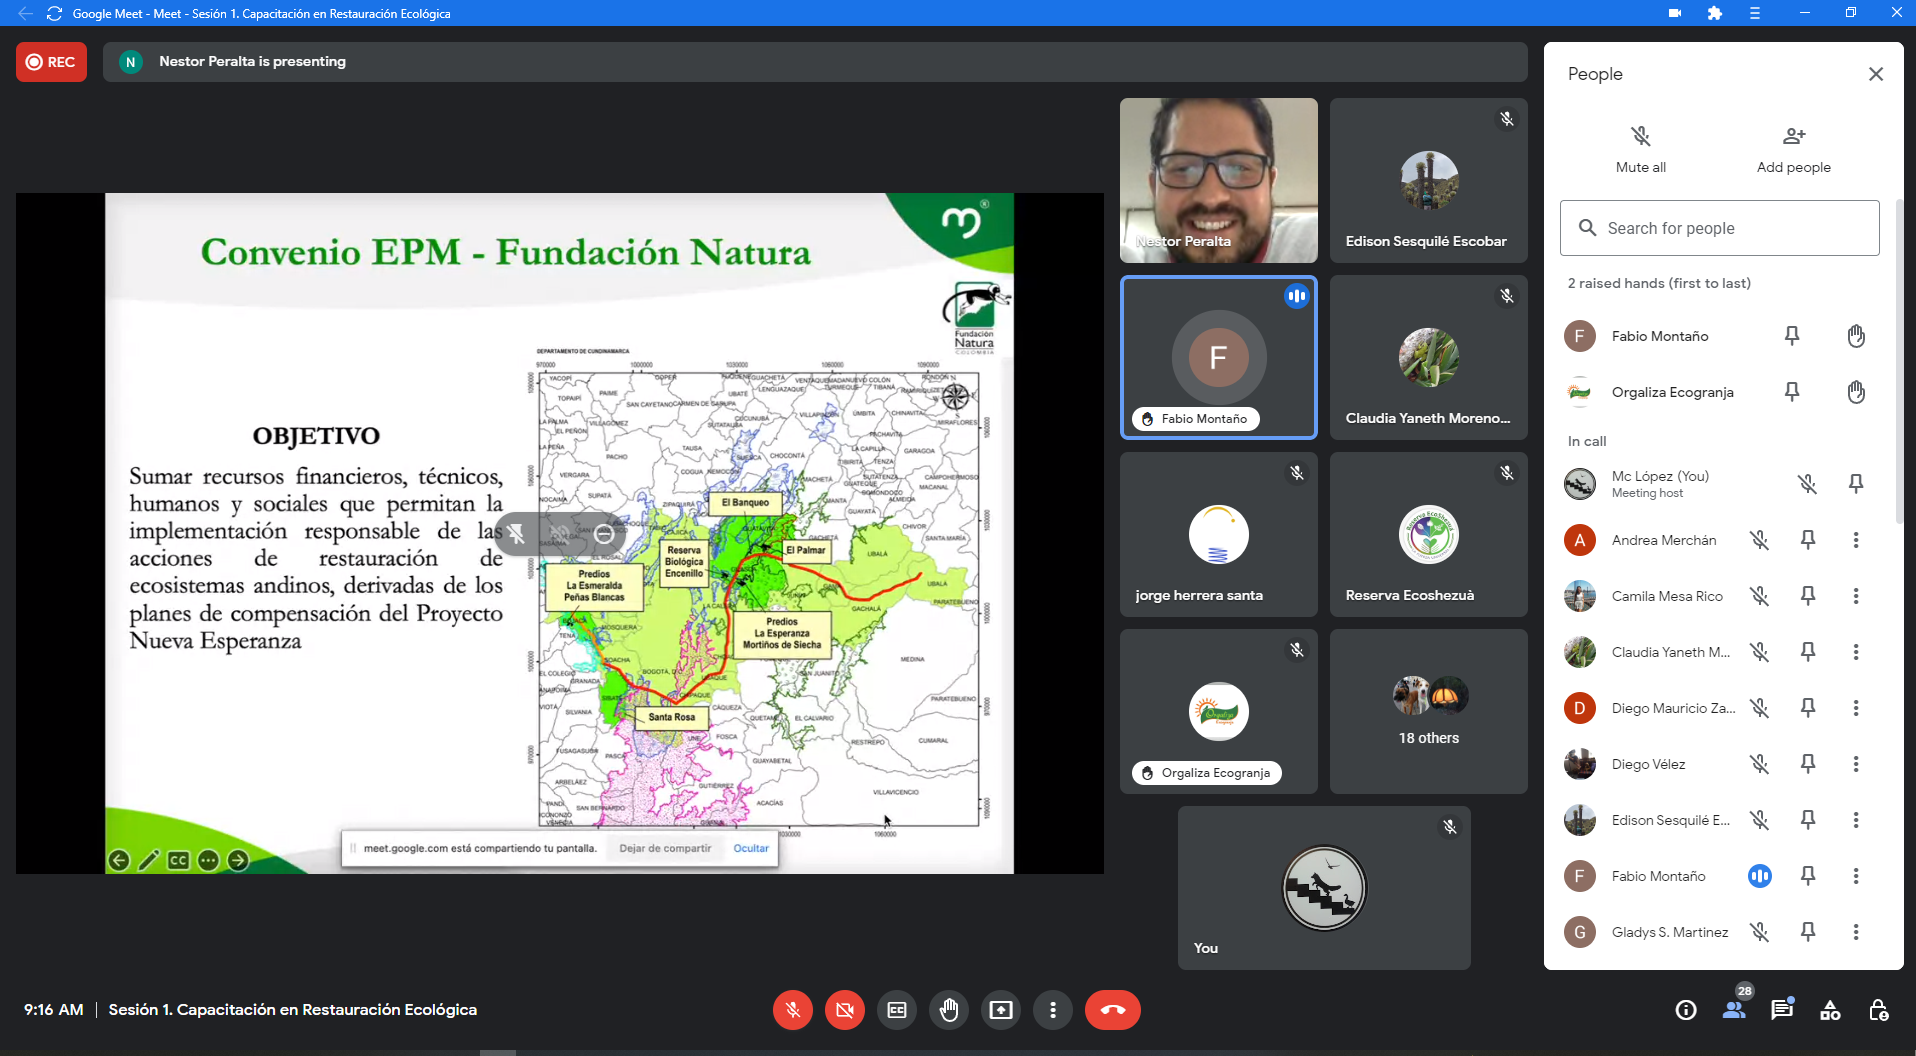Turn on captions button
1916x1056 pixels.
tap(897, 1010)
